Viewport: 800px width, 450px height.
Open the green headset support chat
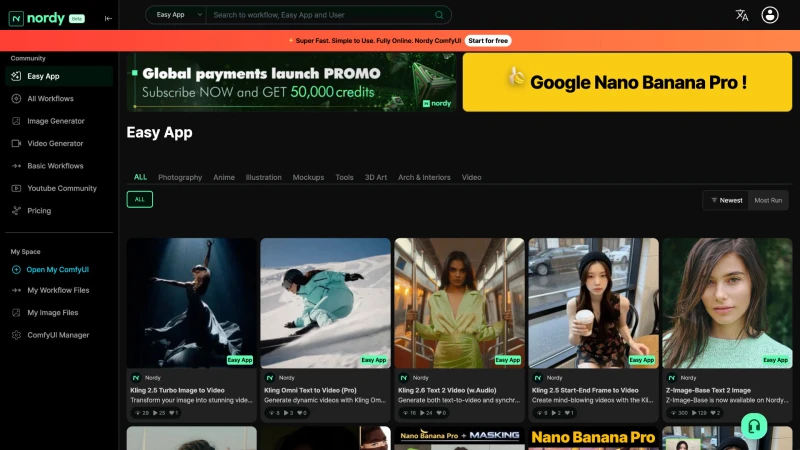coord(754,425)
